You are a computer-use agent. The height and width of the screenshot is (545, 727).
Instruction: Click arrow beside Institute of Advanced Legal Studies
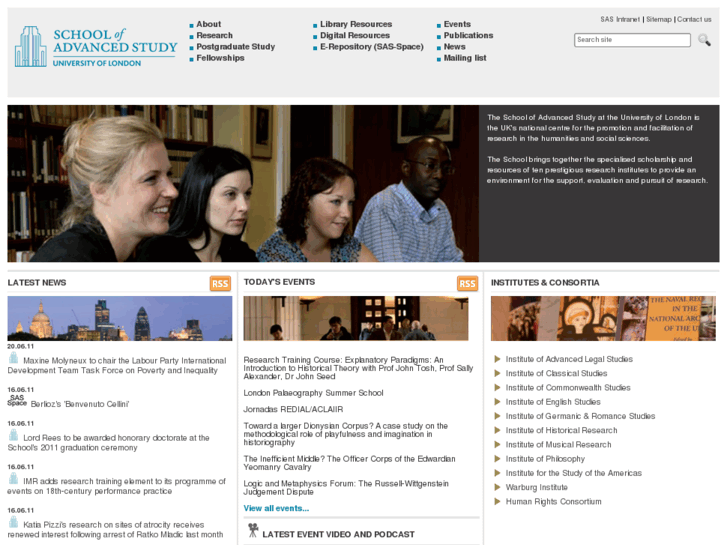coord(497,359)
